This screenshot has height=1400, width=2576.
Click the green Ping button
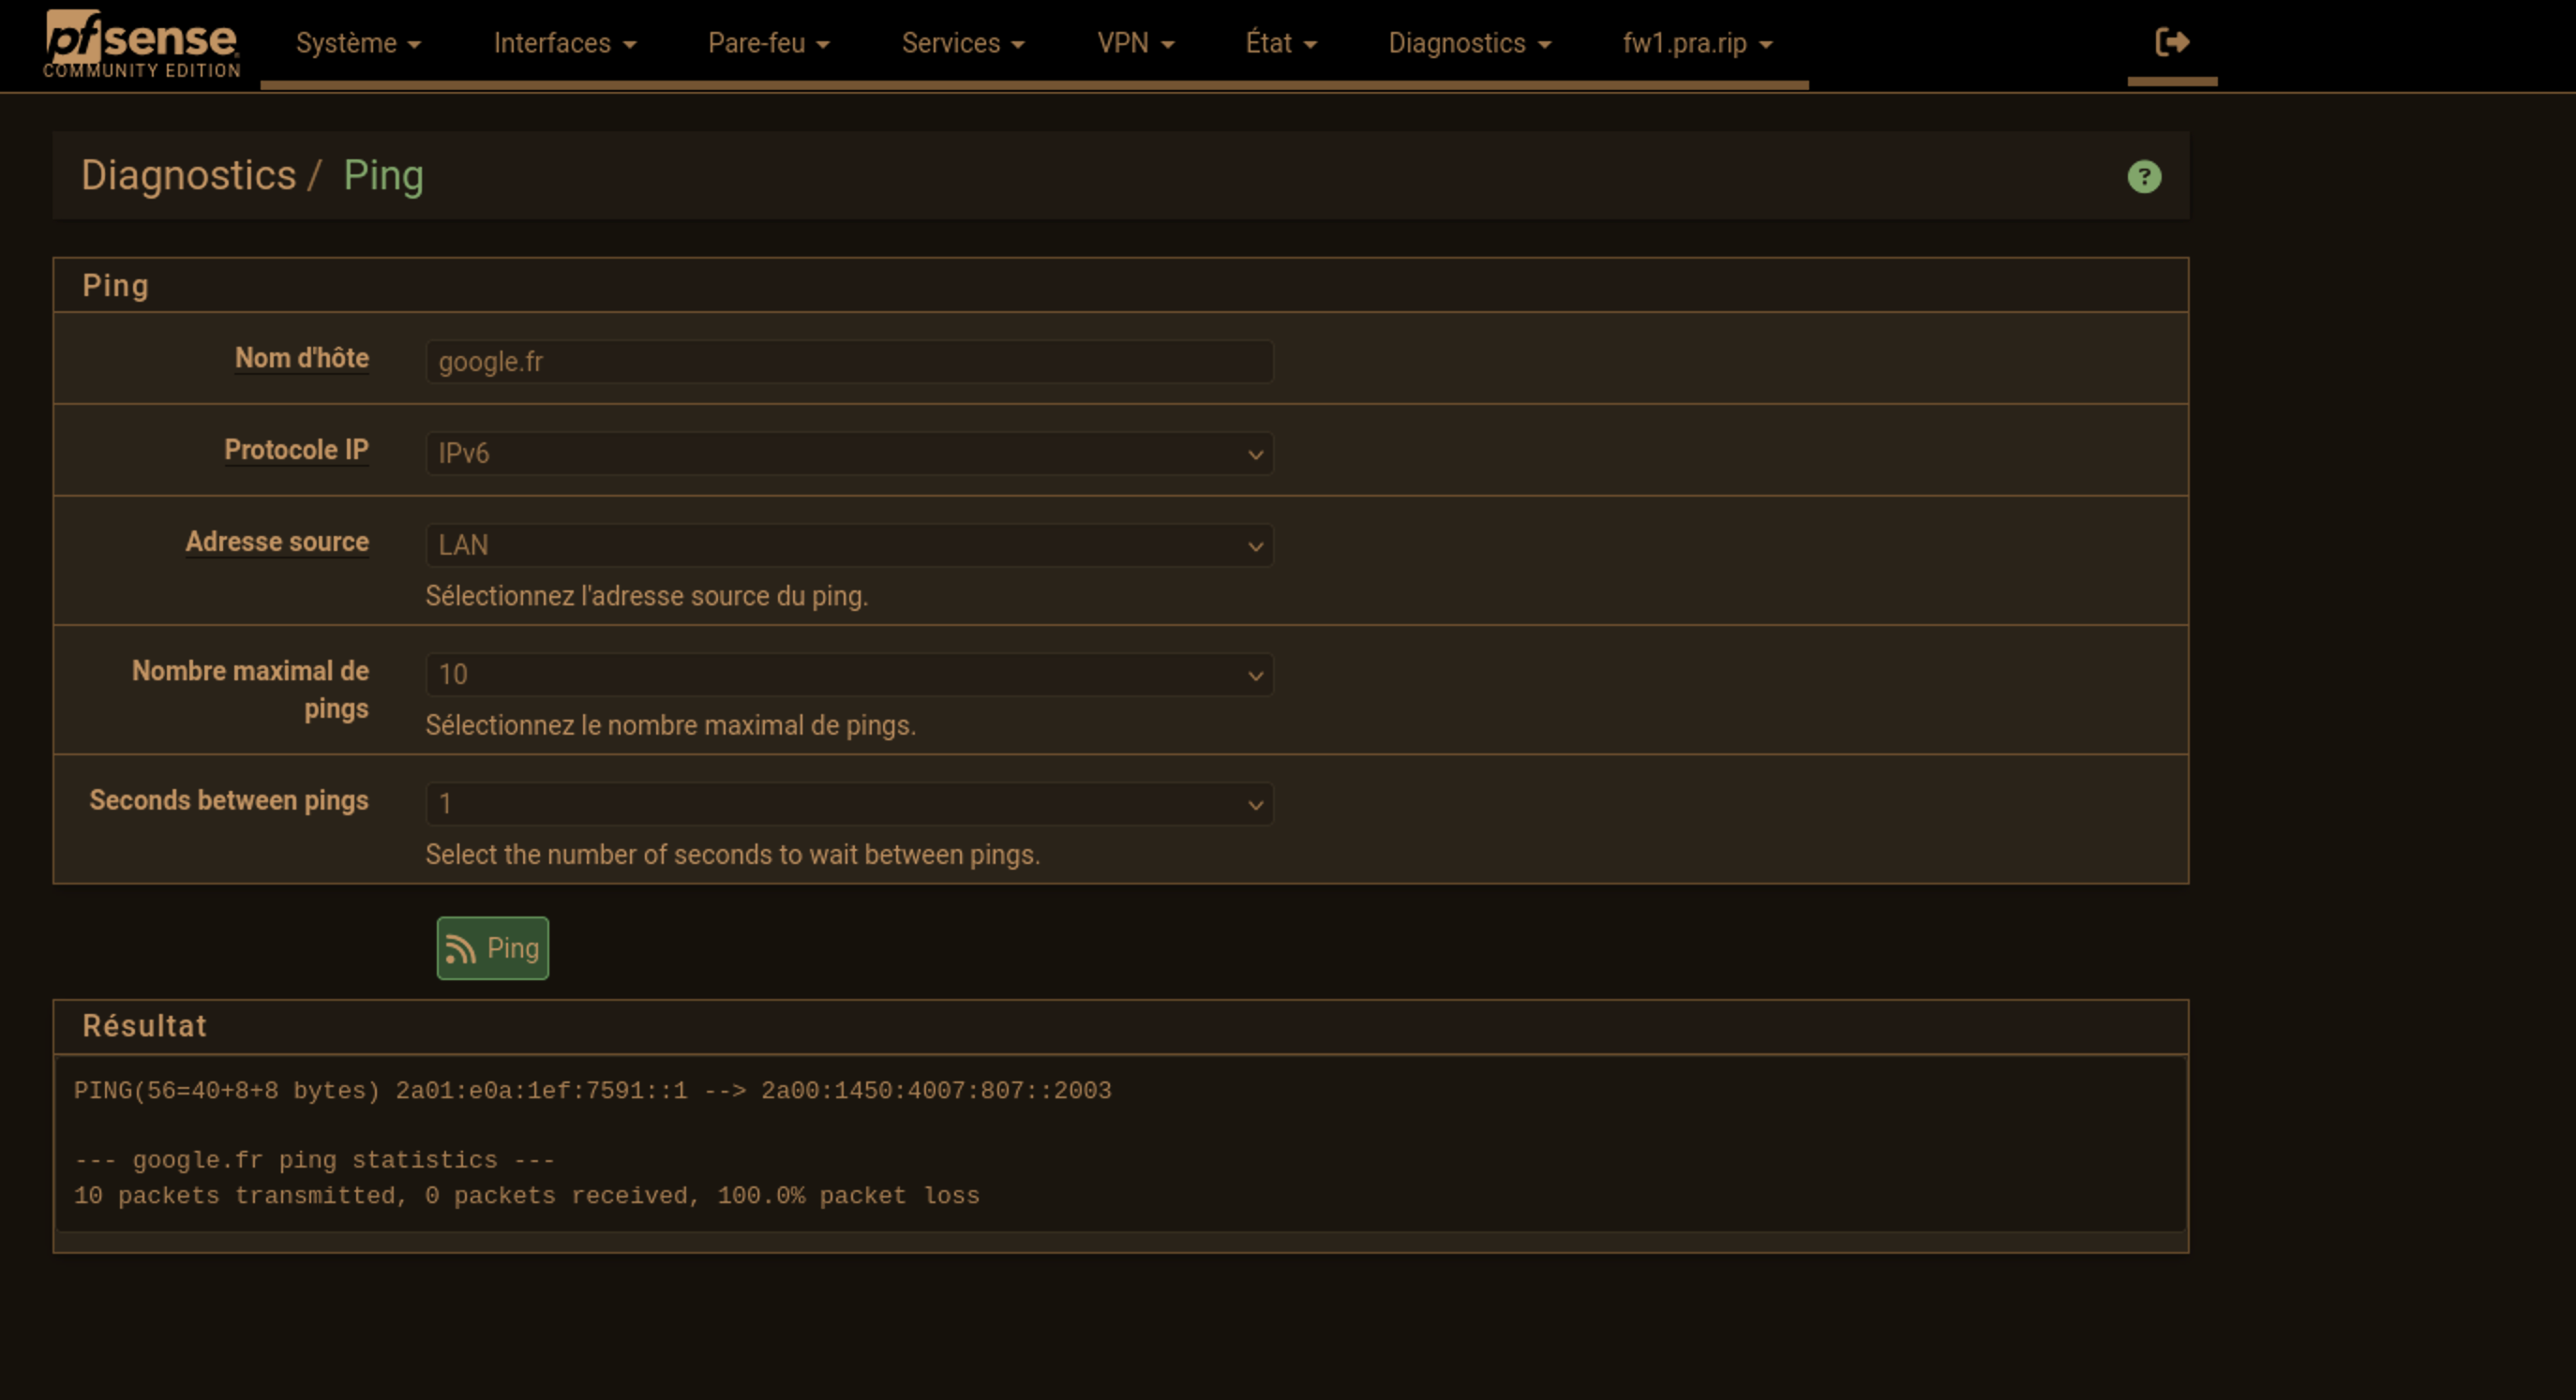point(492,948)
